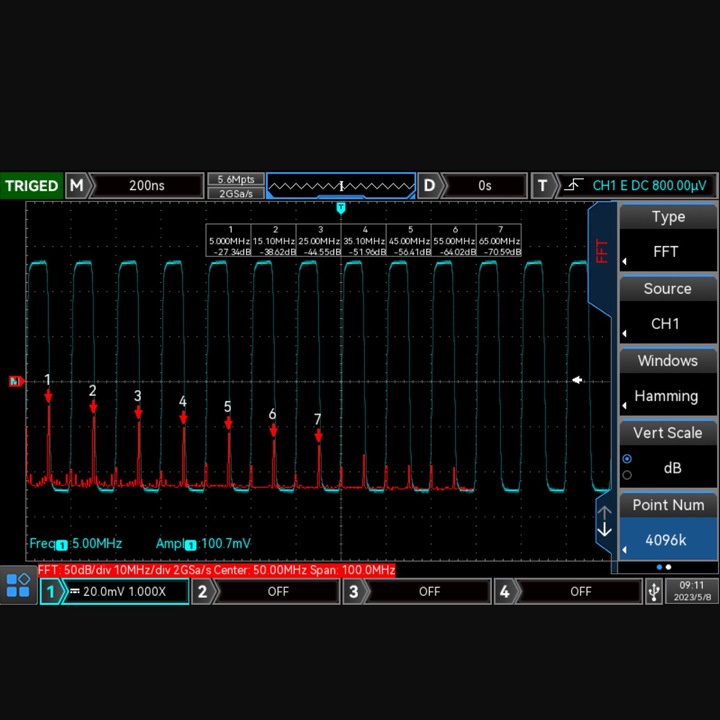Click the 2GSa/s sample rate readout
The height and width of the screenshot is (720, 720).
[236, 193]
